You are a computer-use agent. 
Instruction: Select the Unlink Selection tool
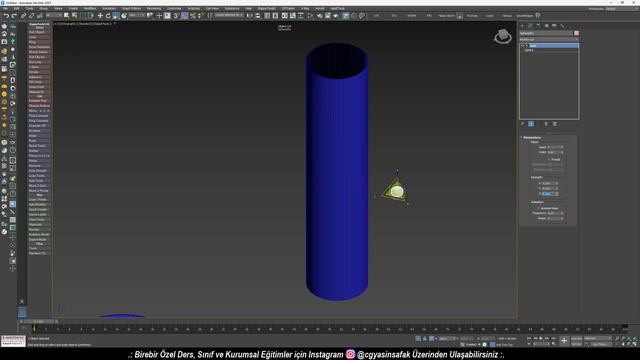tap(31, 16)
